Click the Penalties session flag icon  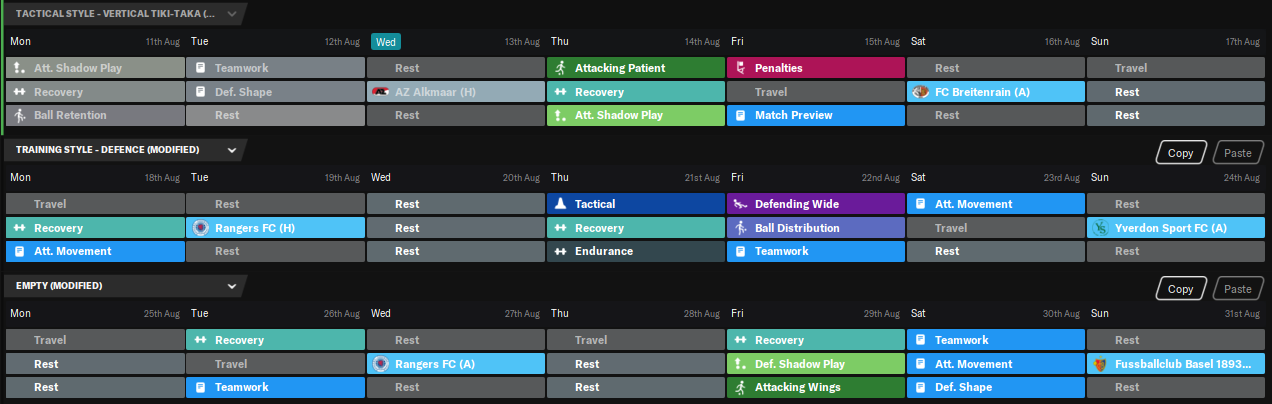740,68
